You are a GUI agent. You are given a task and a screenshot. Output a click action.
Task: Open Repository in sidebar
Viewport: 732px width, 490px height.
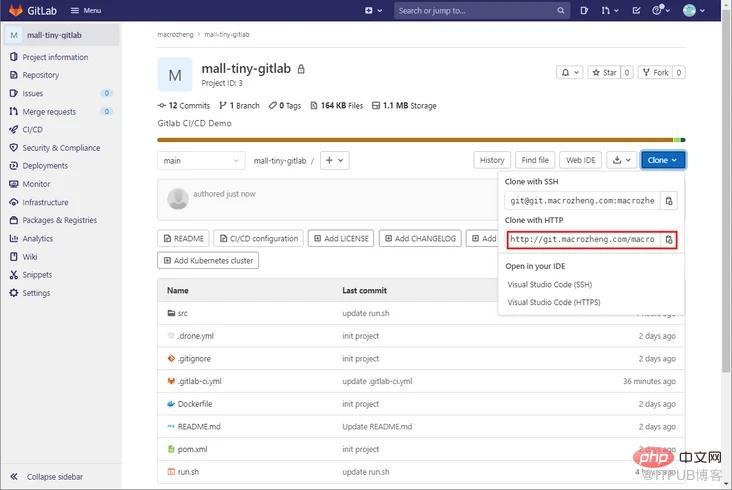(x=41, y=75)
